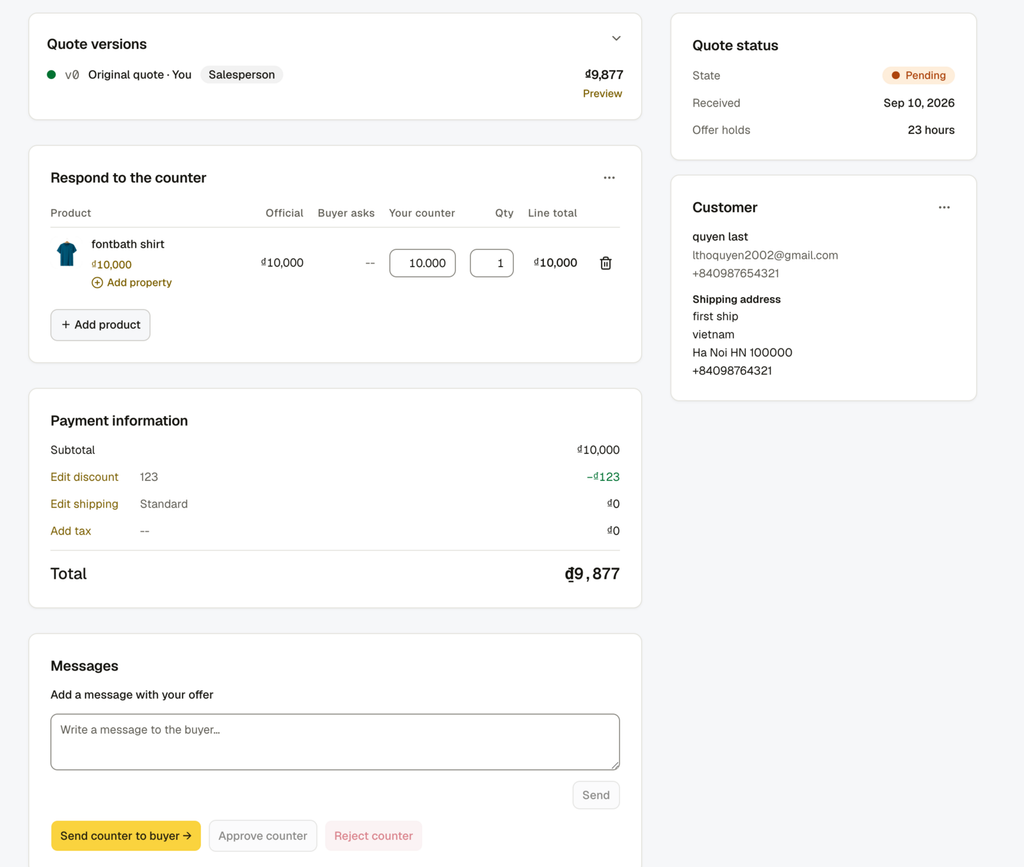Click customer phone +840987654321

(735, 274)
